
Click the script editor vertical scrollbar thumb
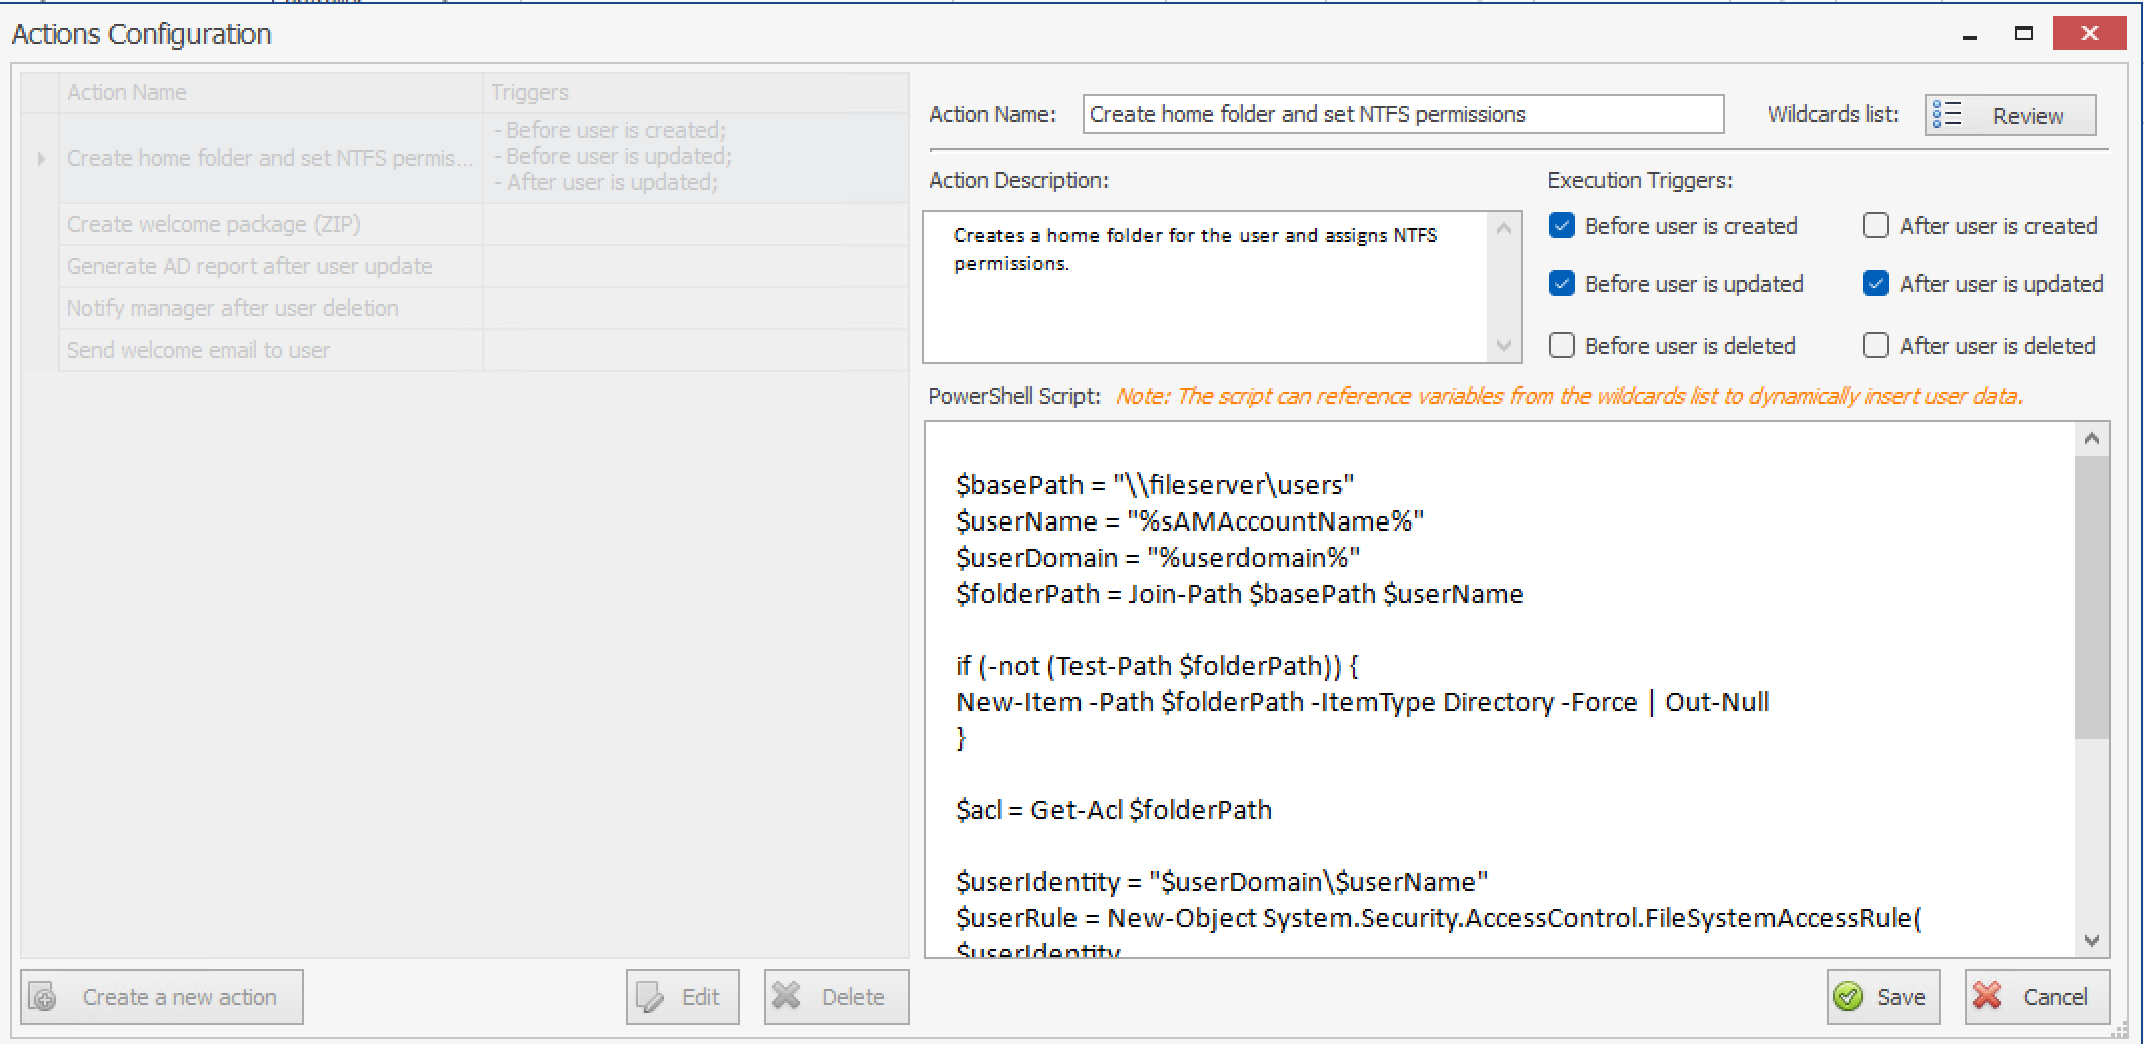click(2092, 598)
